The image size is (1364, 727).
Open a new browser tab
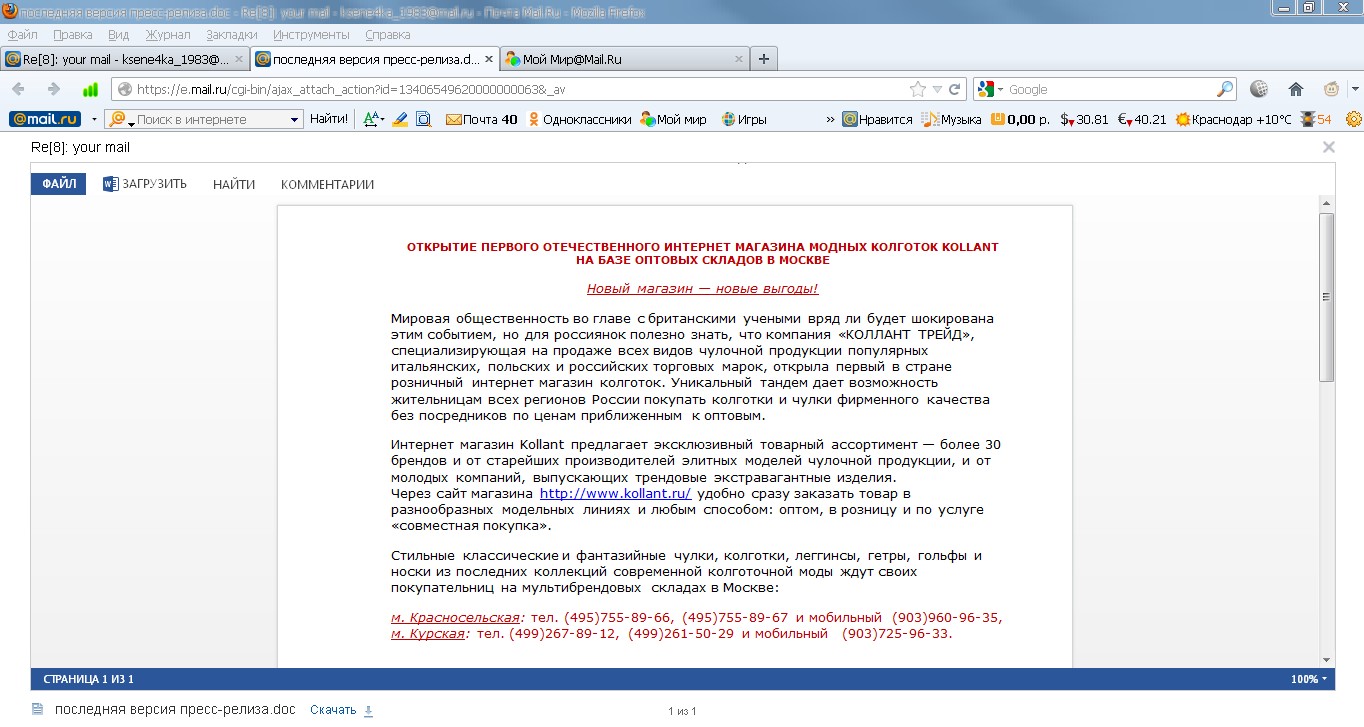(764, 59)
